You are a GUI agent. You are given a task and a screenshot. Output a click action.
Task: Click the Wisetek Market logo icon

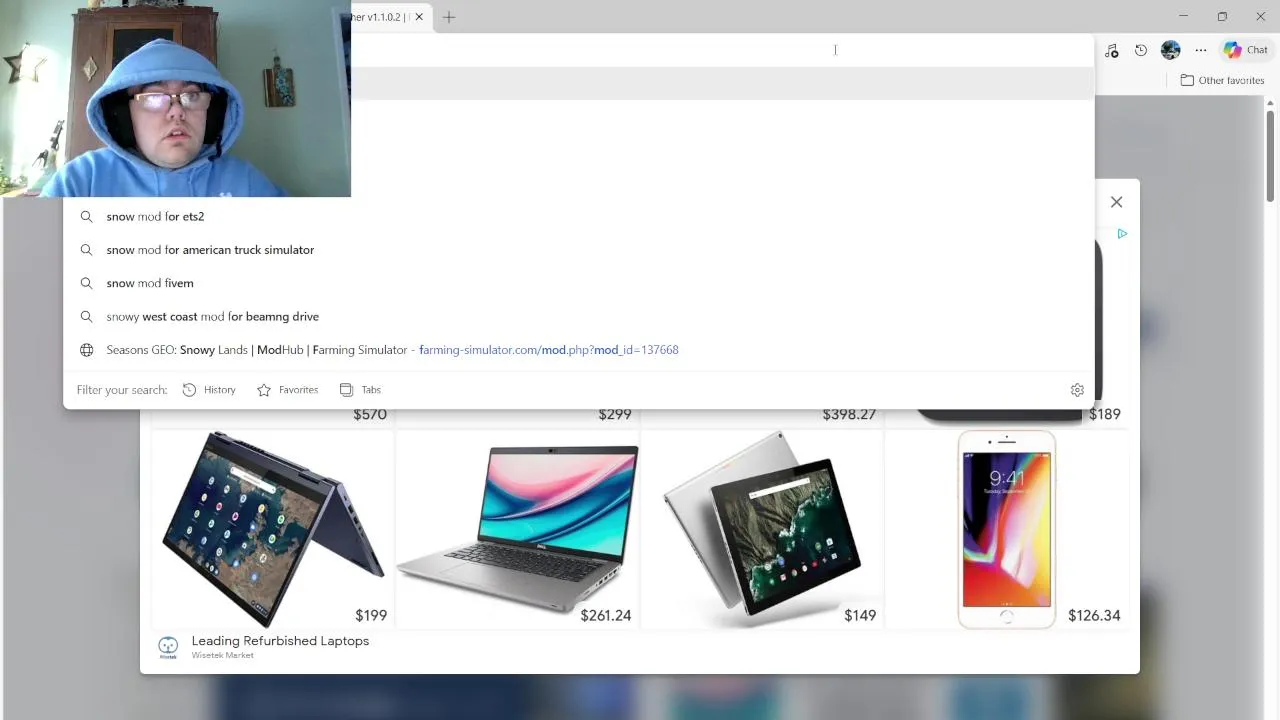point(168,647)
